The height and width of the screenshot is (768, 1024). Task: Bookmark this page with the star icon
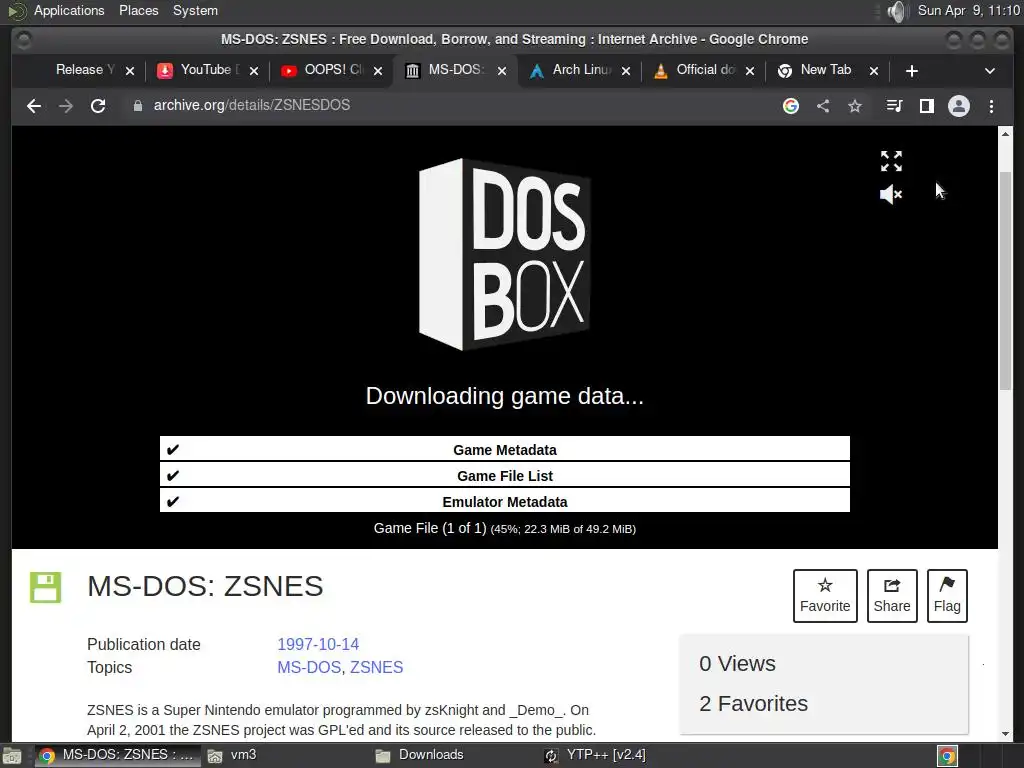point(855,106)
